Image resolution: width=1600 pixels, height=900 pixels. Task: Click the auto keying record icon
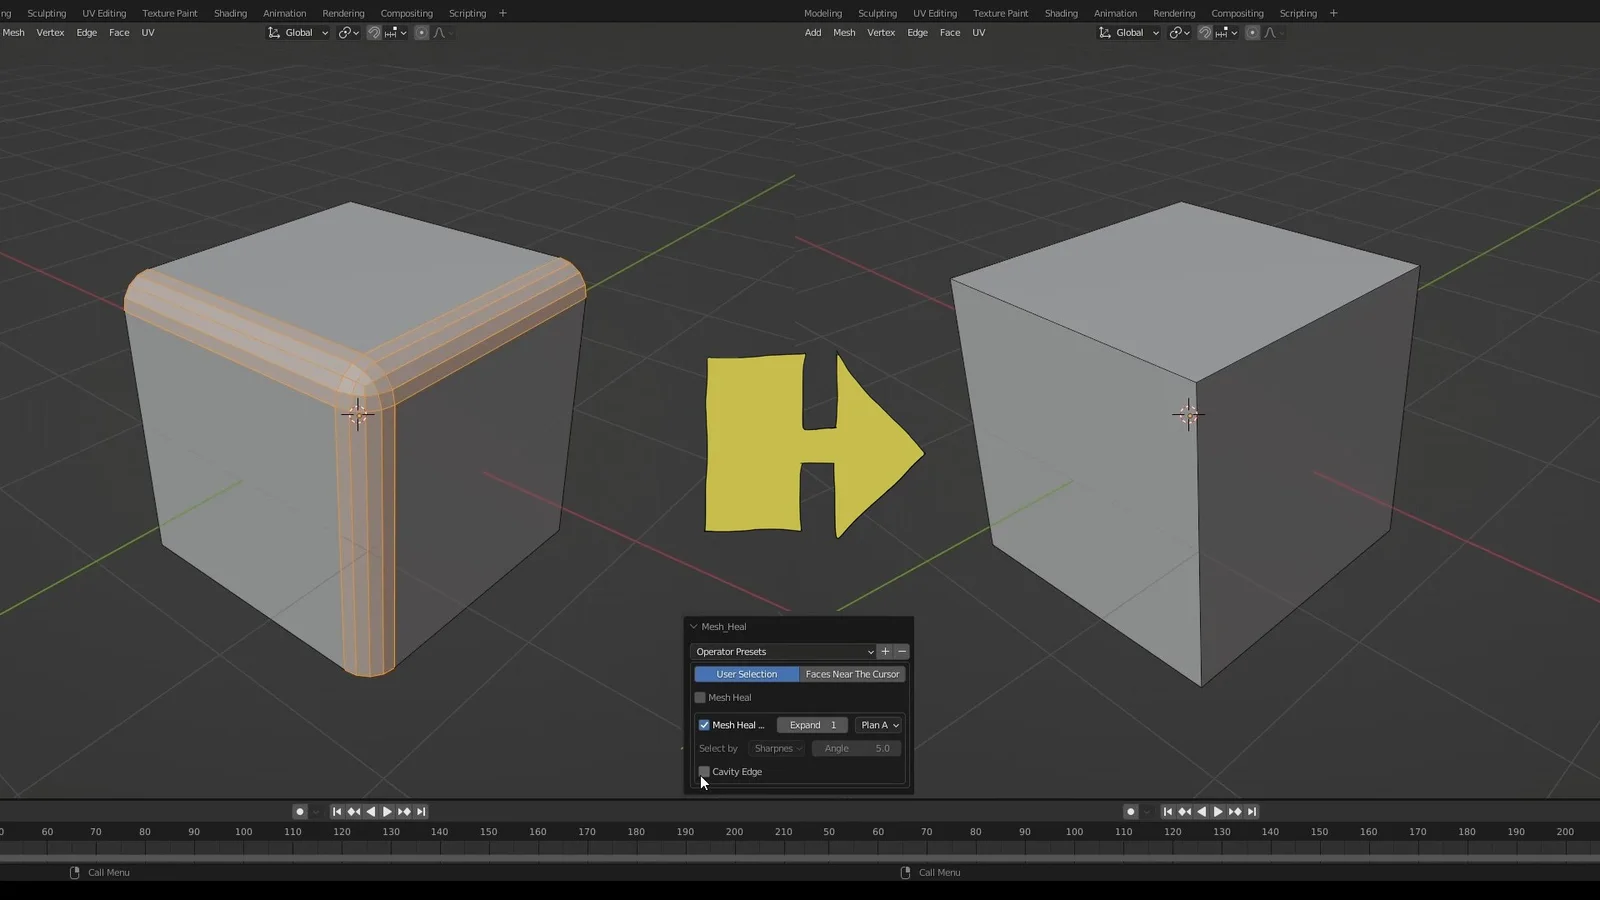pyautogui.click(x=300, y=812)
